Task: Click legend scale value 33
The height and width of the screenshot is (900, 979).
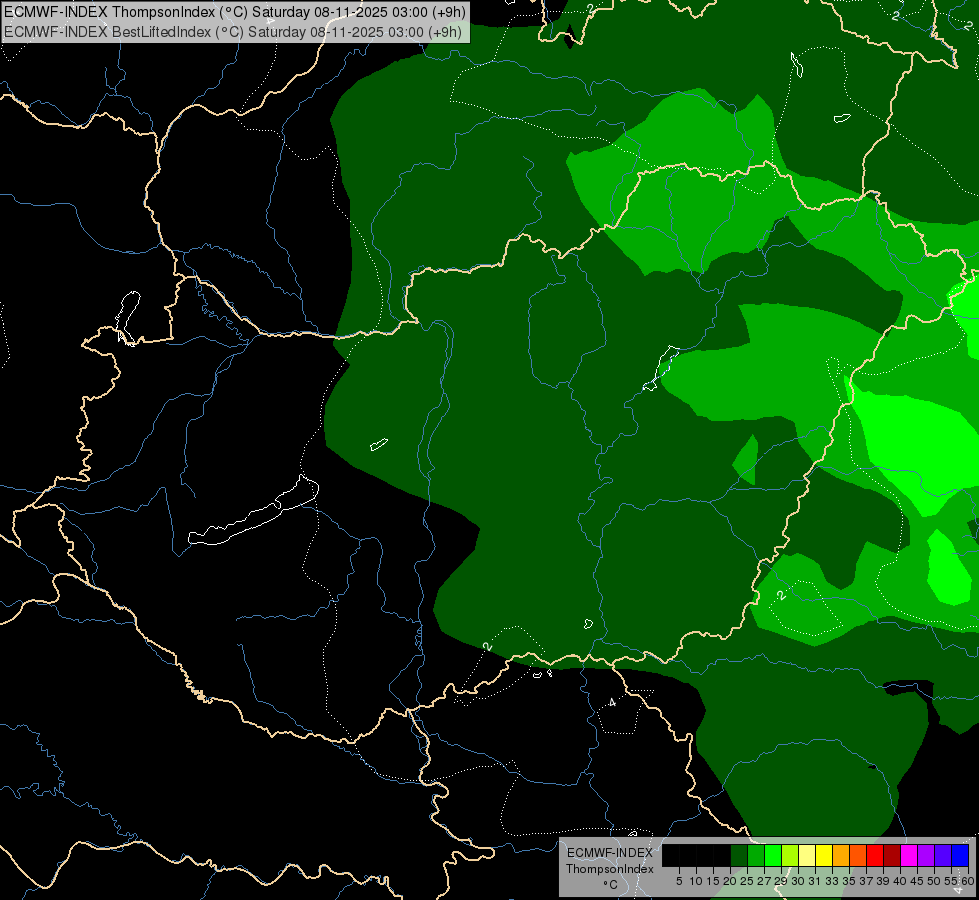Action: [x=832, y=881]
